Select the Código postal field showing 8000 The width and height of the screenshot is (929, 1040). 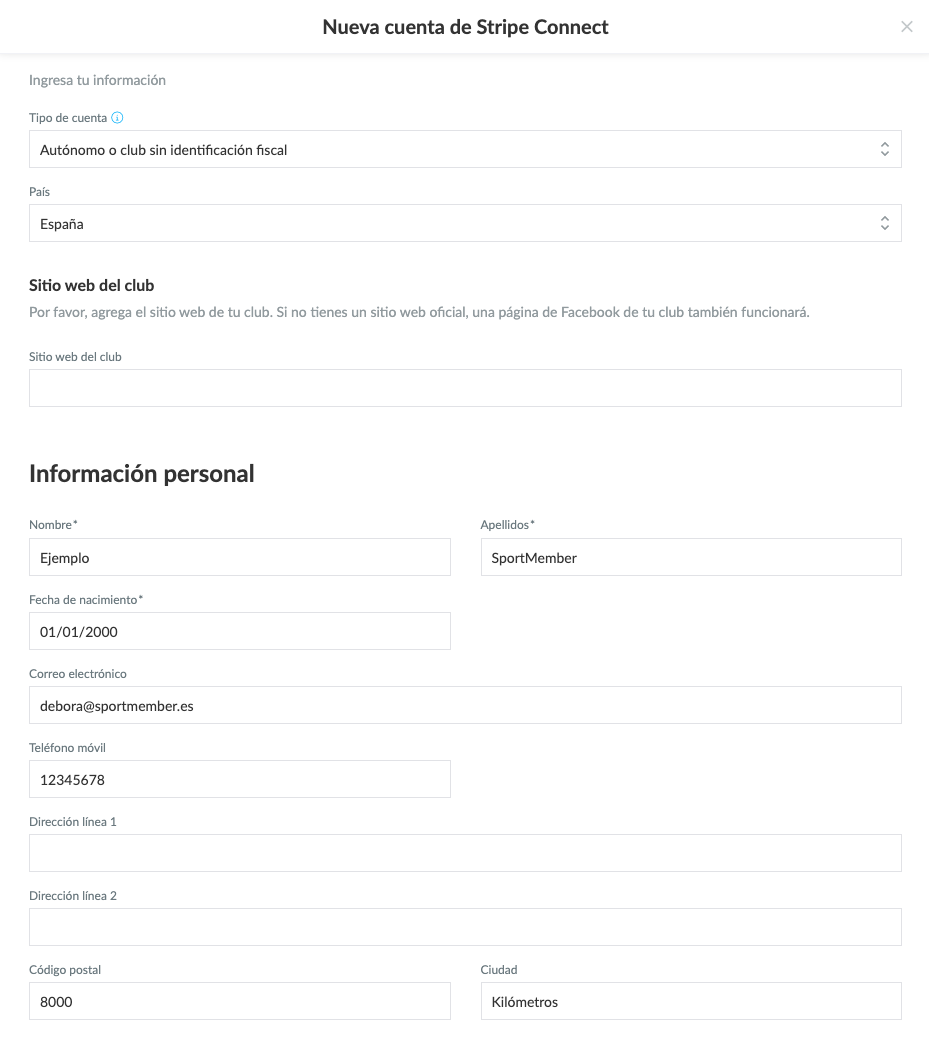point(239,1001)
